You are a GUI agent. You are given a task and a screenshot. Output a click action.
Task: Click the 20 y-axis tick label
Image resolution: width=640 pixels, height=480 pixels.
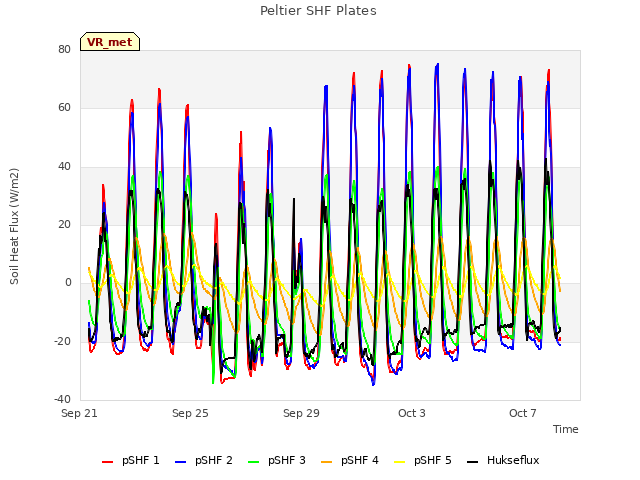pyautogui.click(x=64, y=224)
